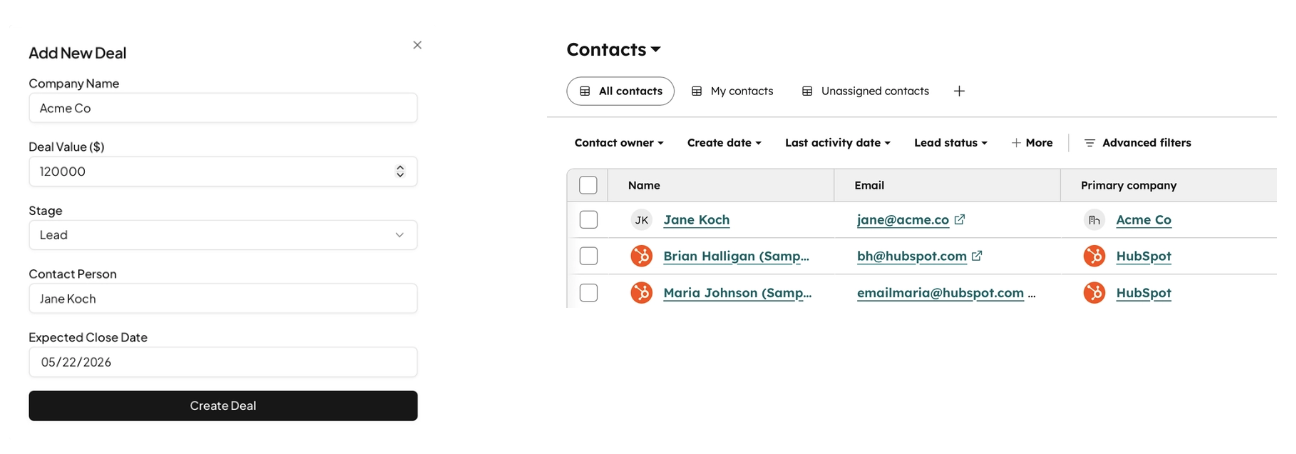This screenshot has width=1296, height=454.
Task: Click the external link icon next to jane@acme.co
Action: point(960,220)
